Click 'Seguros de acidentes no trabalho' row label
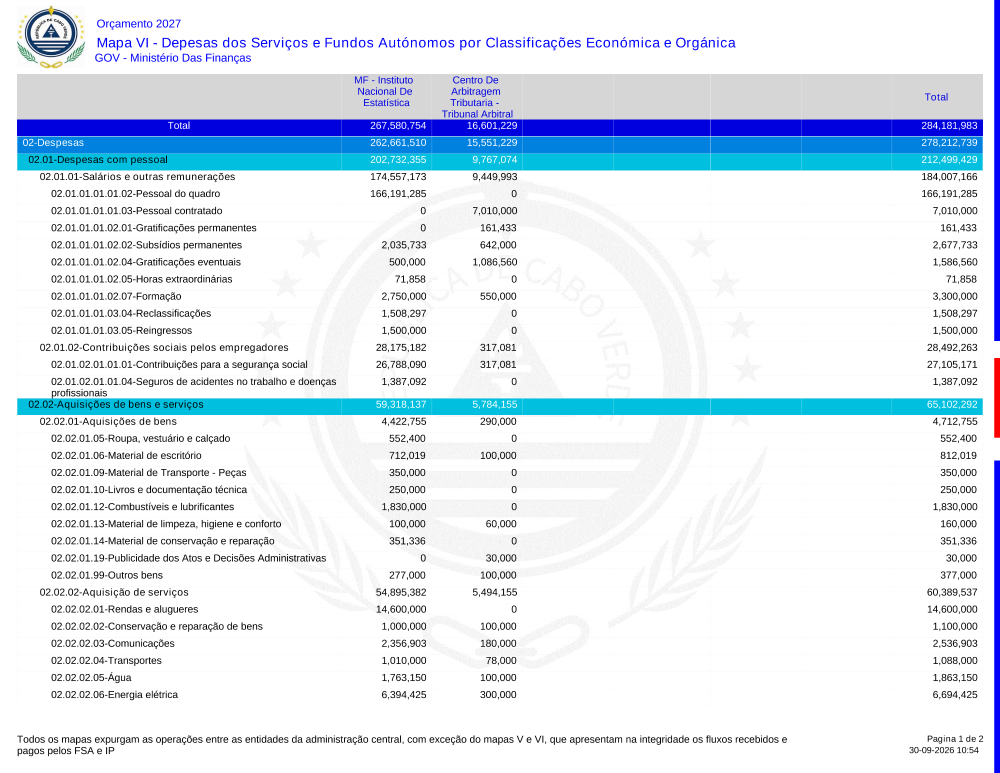The height and width of the screenshot is (773, 1000). [193, 387]
